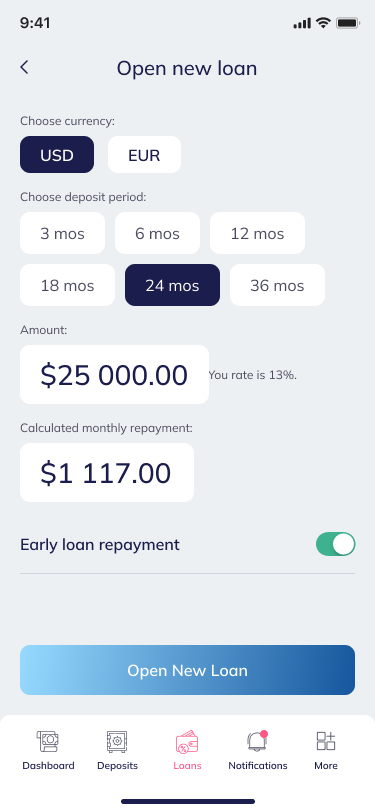Click the Open New Loan button
The width and height of the screenshot is (375, 812).
tap(188, 670)
